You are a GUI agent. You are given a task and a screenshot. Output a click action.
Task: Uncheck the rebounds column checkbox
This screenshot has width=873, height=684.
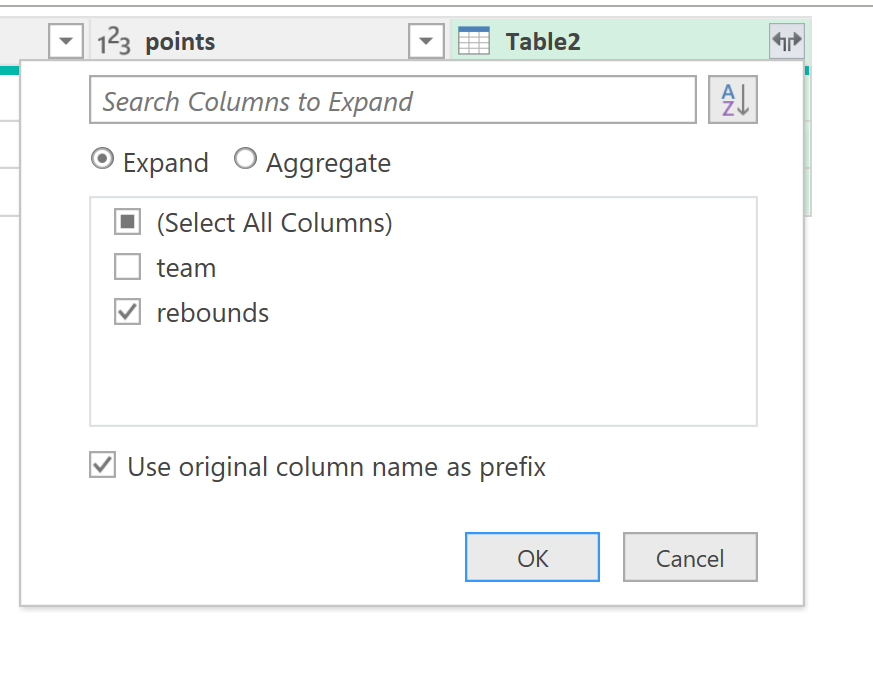pos(127,312)
